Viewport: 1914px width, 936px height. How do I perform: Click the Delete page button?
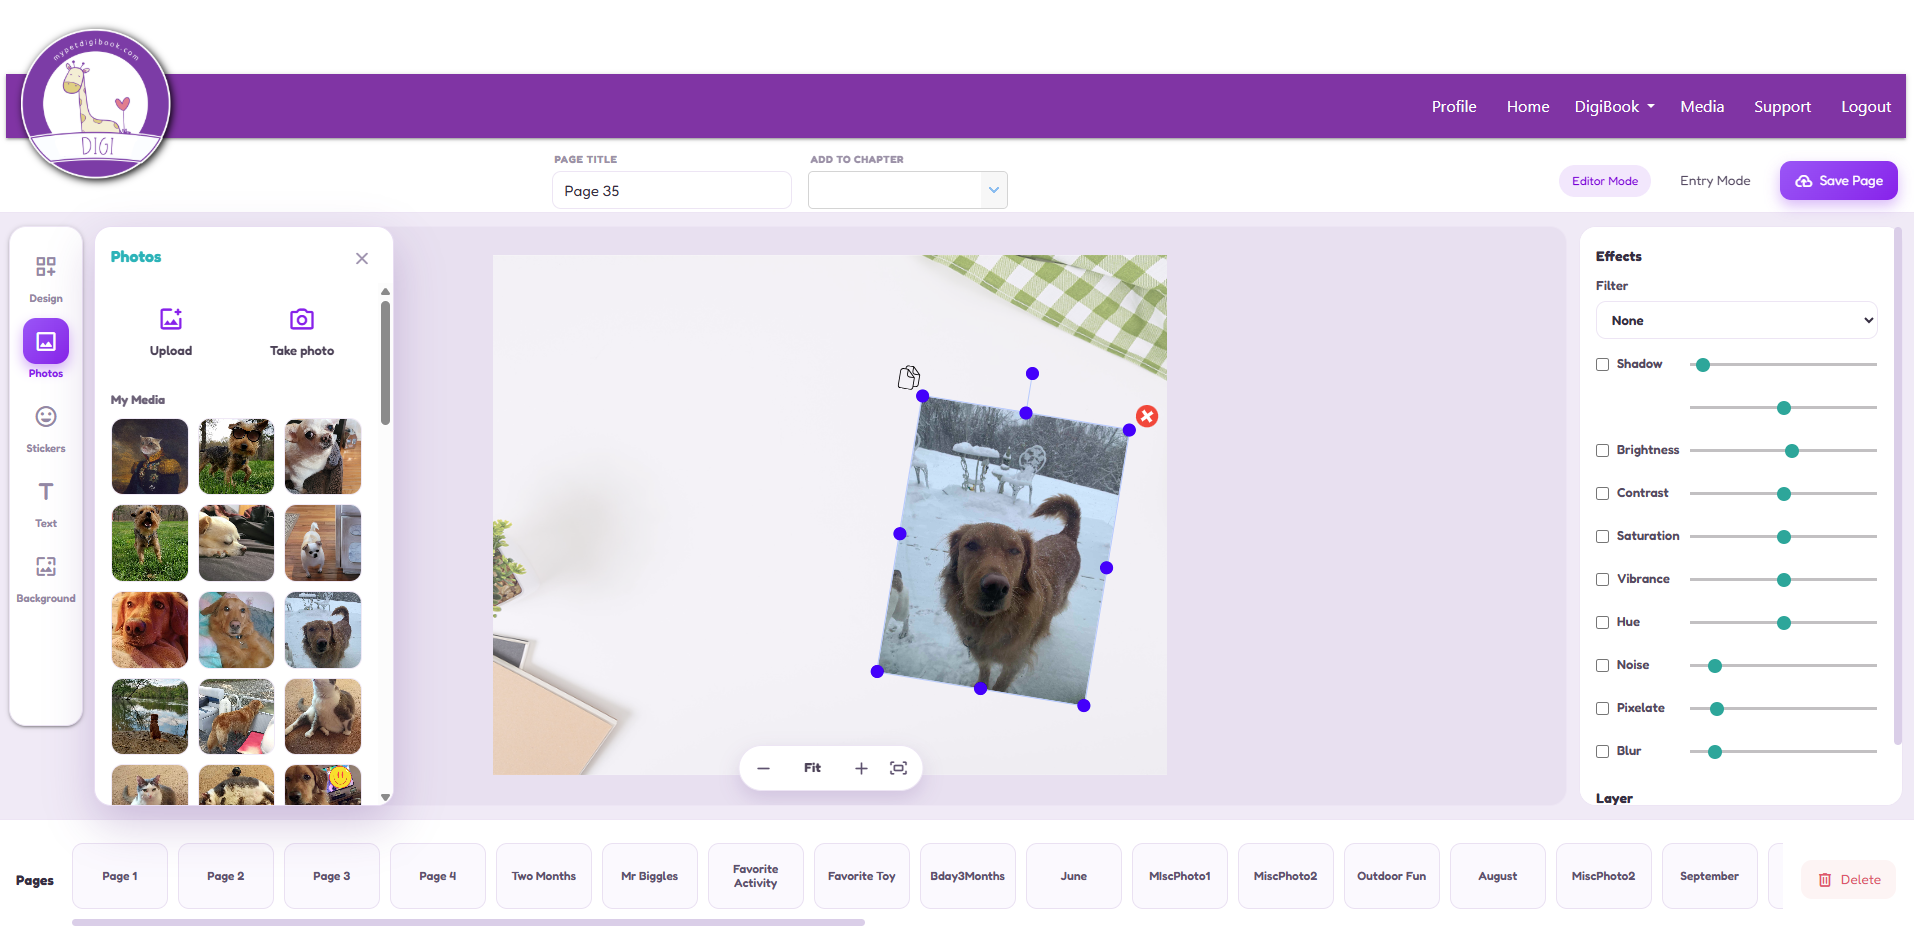tap(1849, 880)
